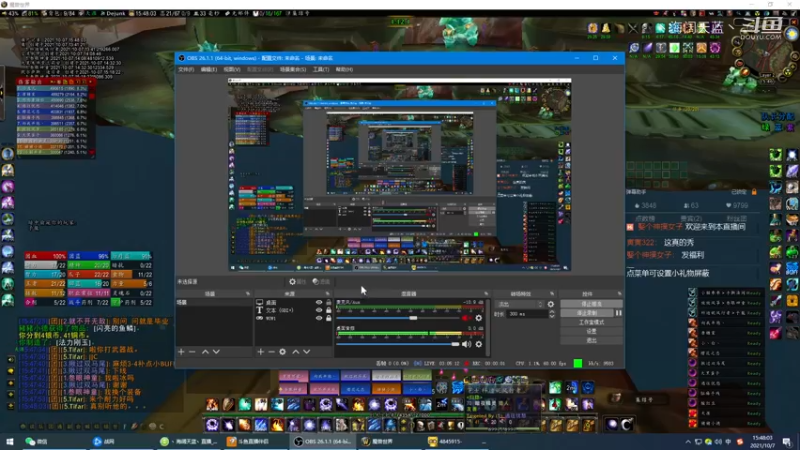
Task: Toggle lock on the desktop capture source
Action: [x=329, y=303]
